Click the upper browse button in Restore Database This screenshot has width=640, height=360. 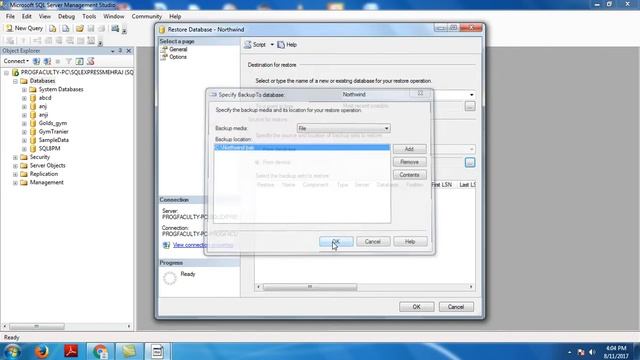470,106
